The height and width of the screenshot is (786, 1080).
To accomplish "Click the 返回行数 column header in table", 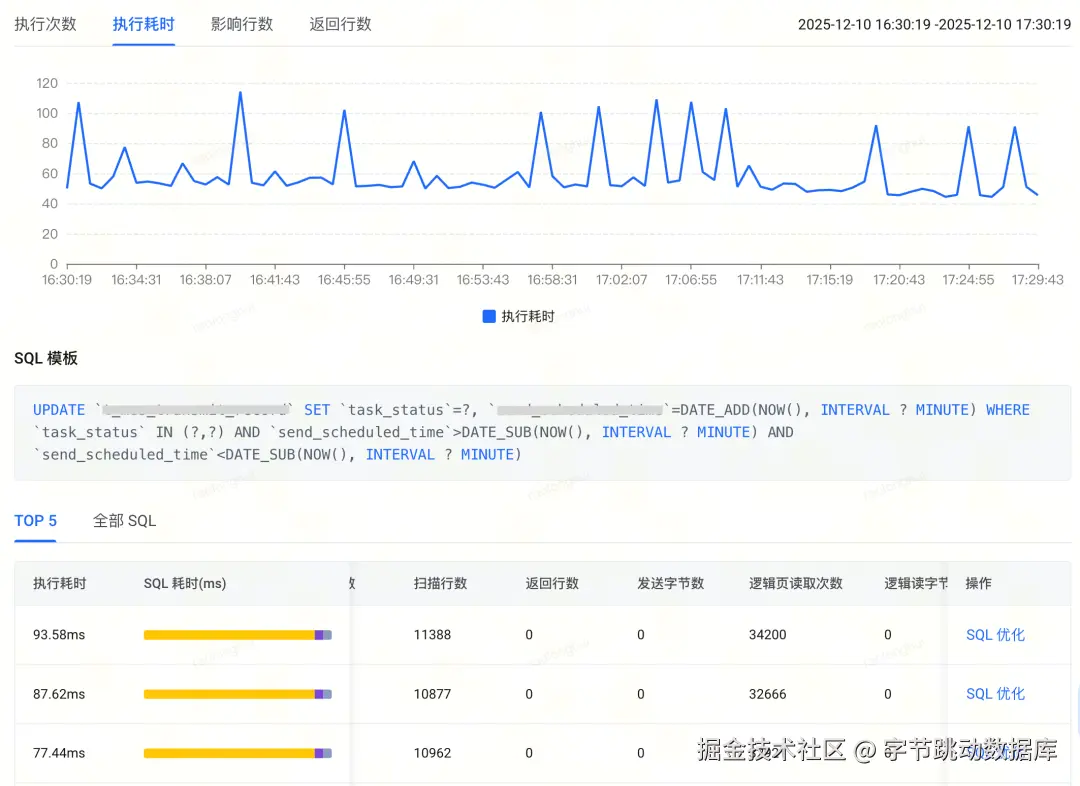I will tap(552, 583).
